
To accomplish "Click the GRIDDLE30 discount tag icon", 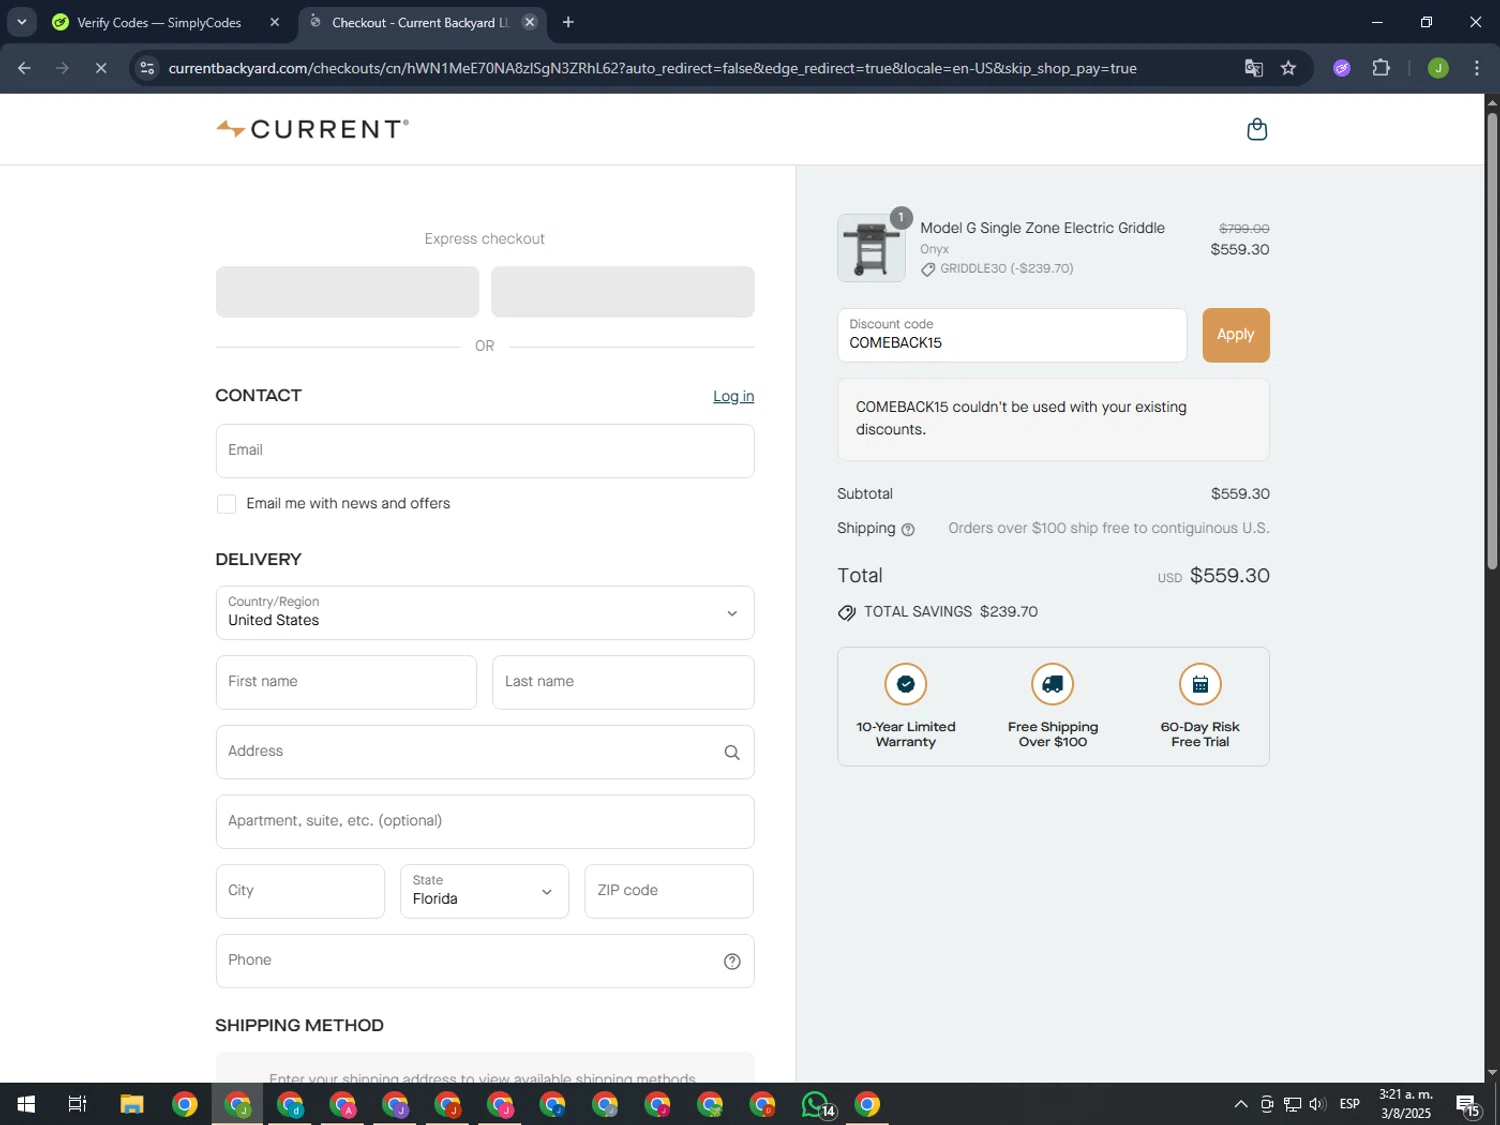I will tap(928, 270).
